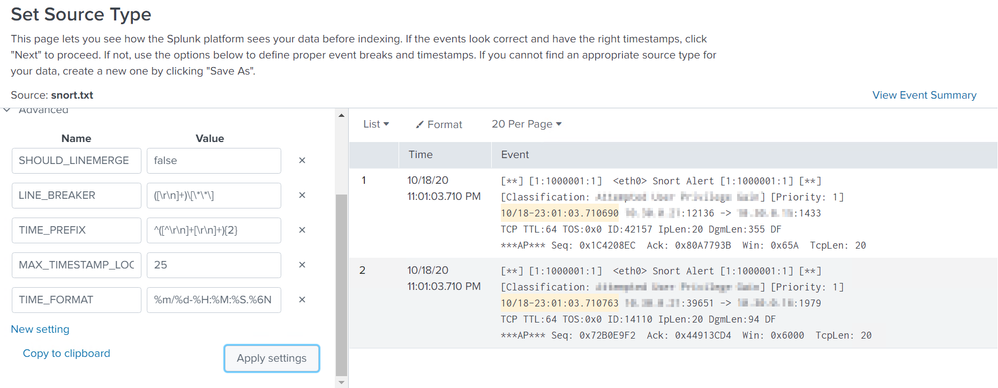Open the List view dropdown
The width and height of the screenshot is (998, 388).
pos(376,125)
